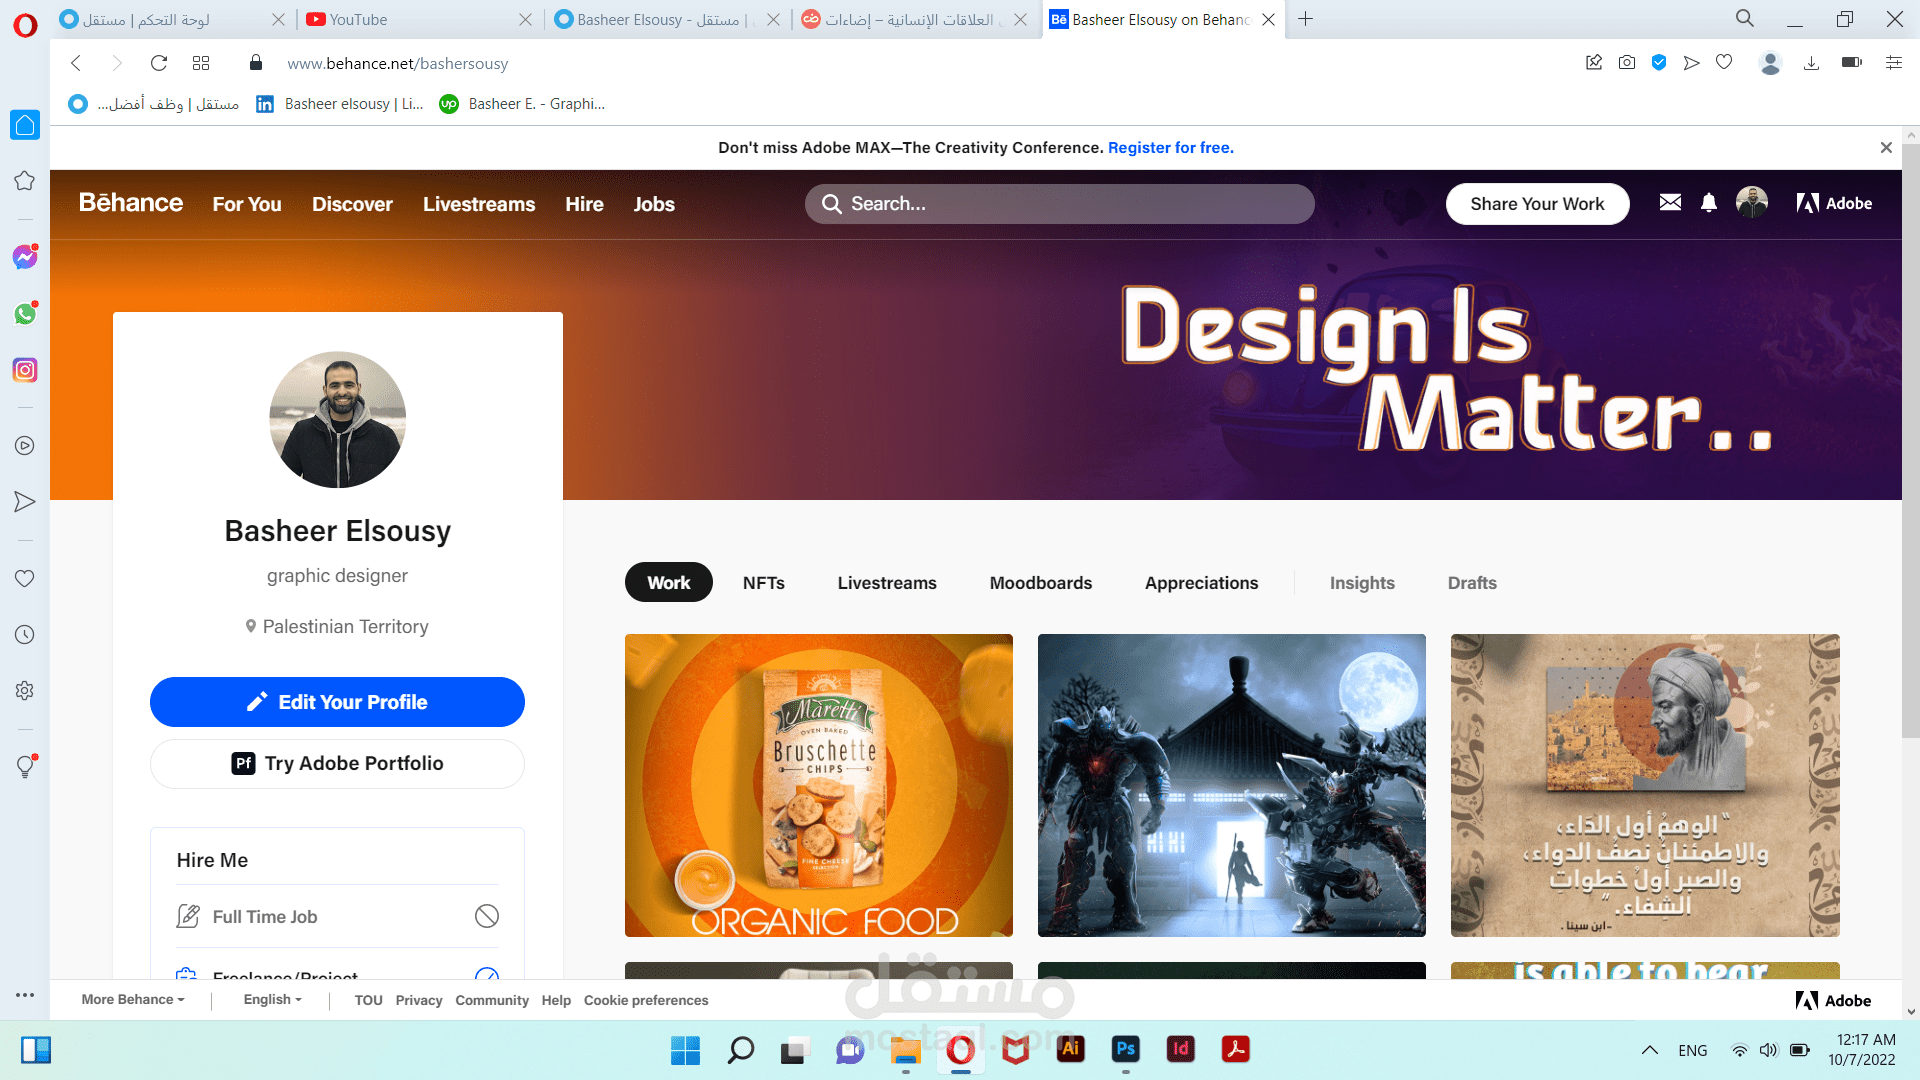The width and height of the screenshot is (1920, 1080).
Task: Reload the Behance page
Action: [x=158, y=63]
